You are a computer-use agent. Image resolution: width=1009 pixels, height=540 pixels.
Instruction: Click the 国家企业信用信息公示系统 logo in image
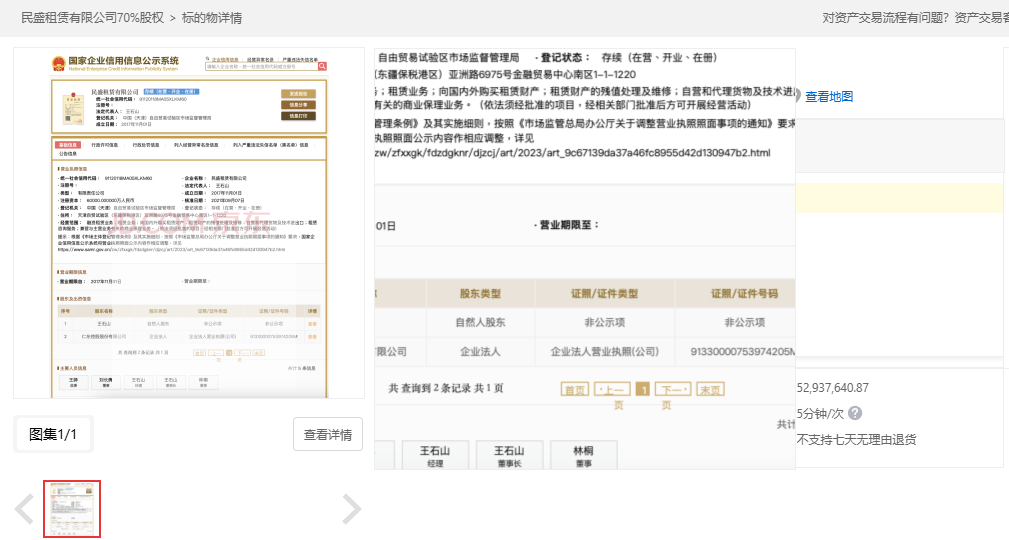tap(115, 63)
